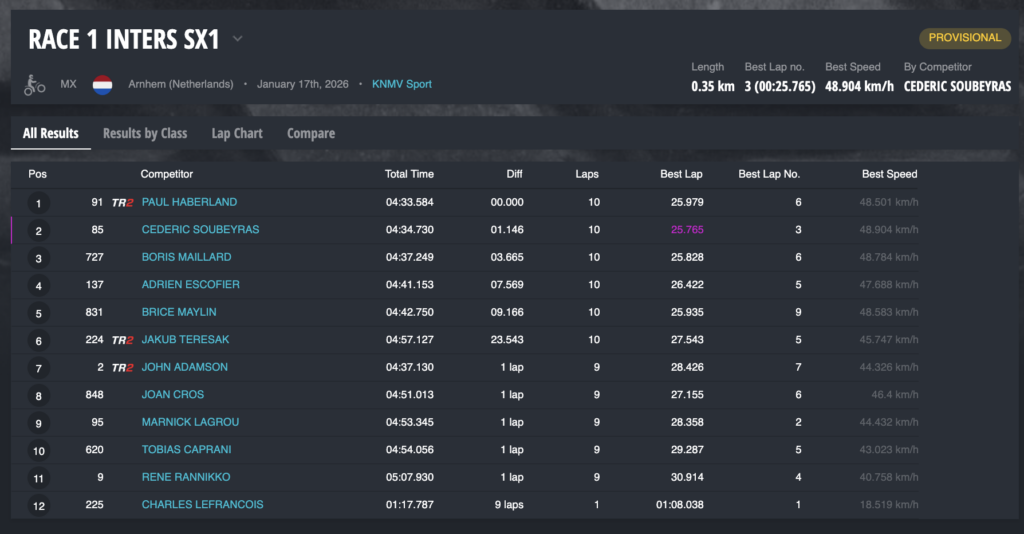Screen dimensions: 1024x534
Task: Click the Provisional status badge
Action: coord(965,38)
